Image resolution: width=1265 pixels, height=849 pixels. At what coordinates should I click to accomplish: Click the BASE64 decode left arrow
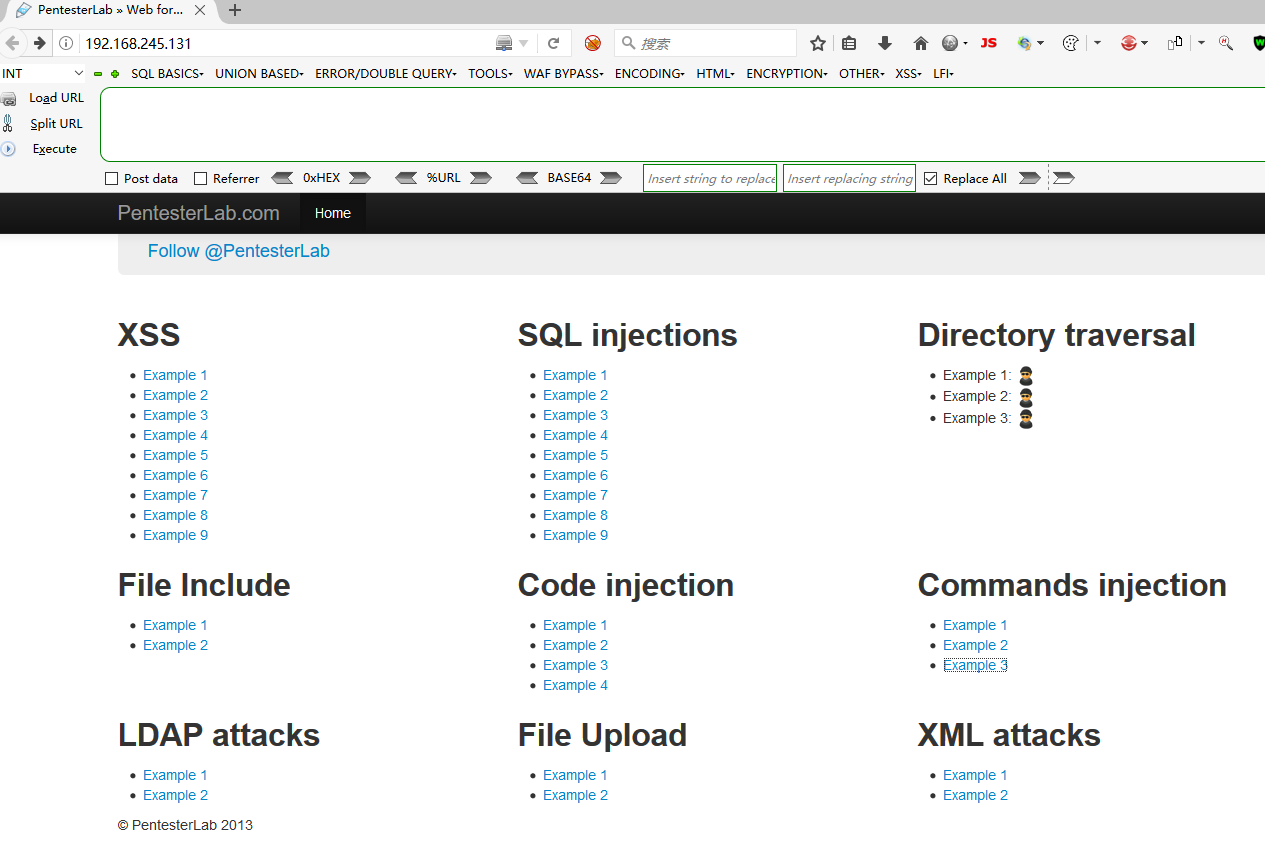tap(528, 178)
